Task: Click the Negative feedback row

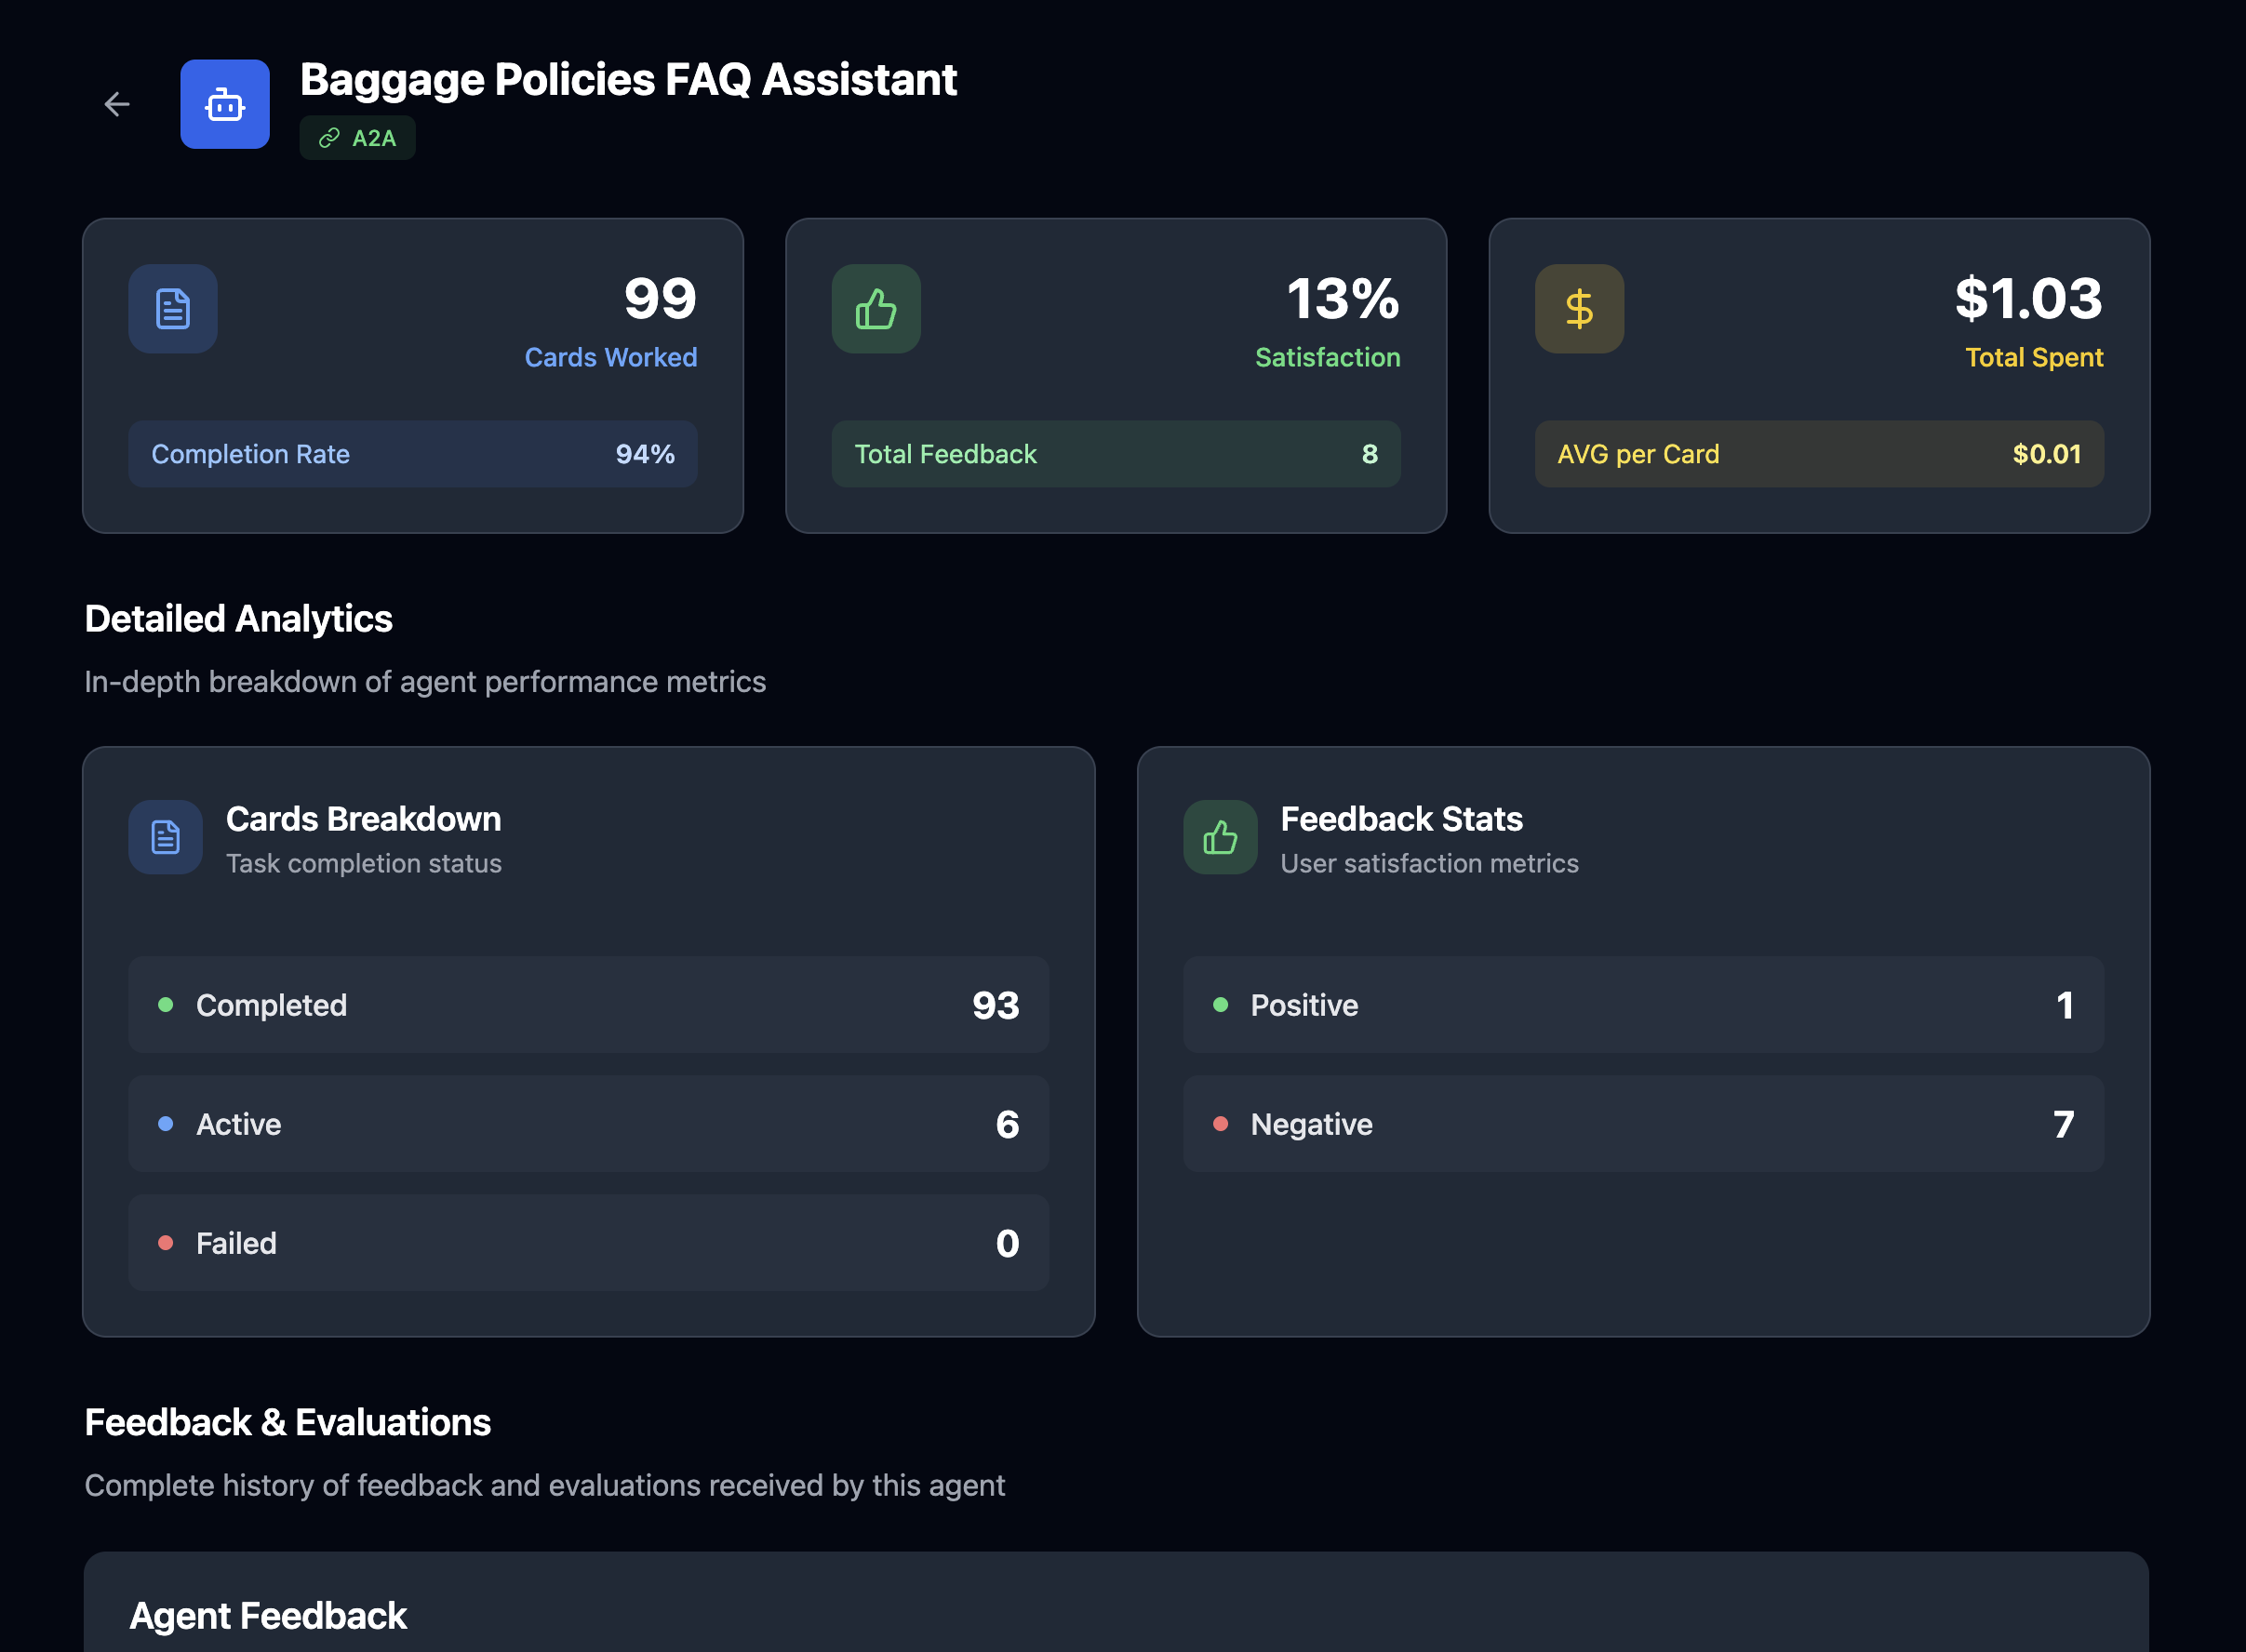Action: point(1642,1123)
